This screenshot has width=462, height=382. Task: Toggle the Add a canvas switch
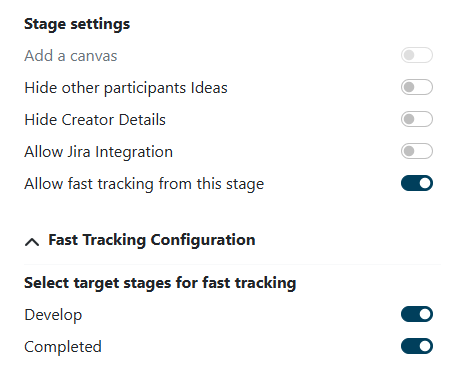click(417, 55)
